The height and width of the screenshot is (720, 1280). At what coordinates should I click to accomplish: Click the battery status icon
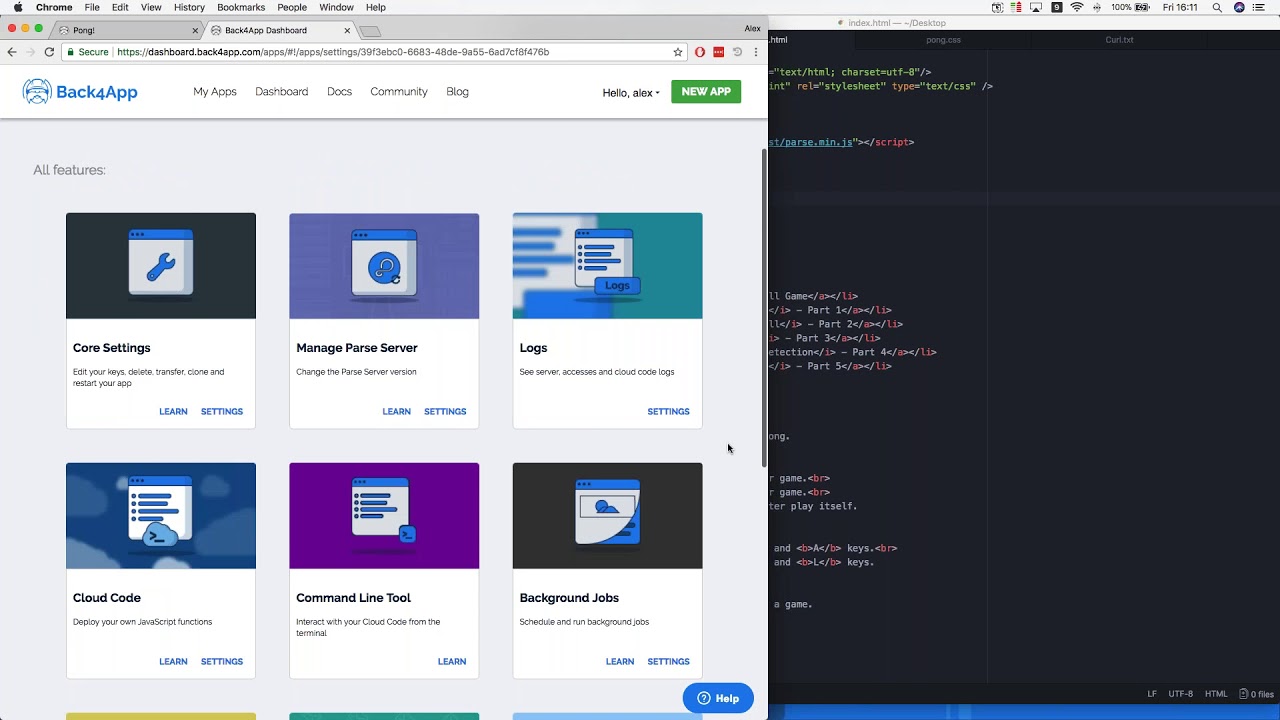coord(1142,7)
